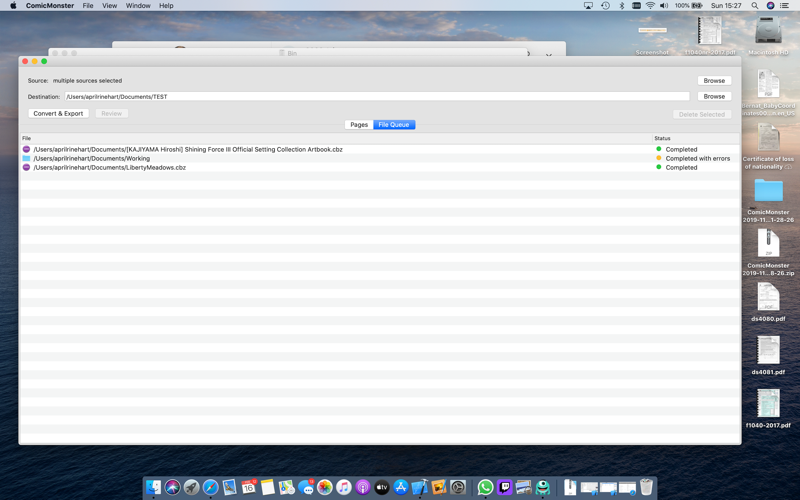
Task: Click the volume icon in menu bar
Action: (x=664, y=6)
